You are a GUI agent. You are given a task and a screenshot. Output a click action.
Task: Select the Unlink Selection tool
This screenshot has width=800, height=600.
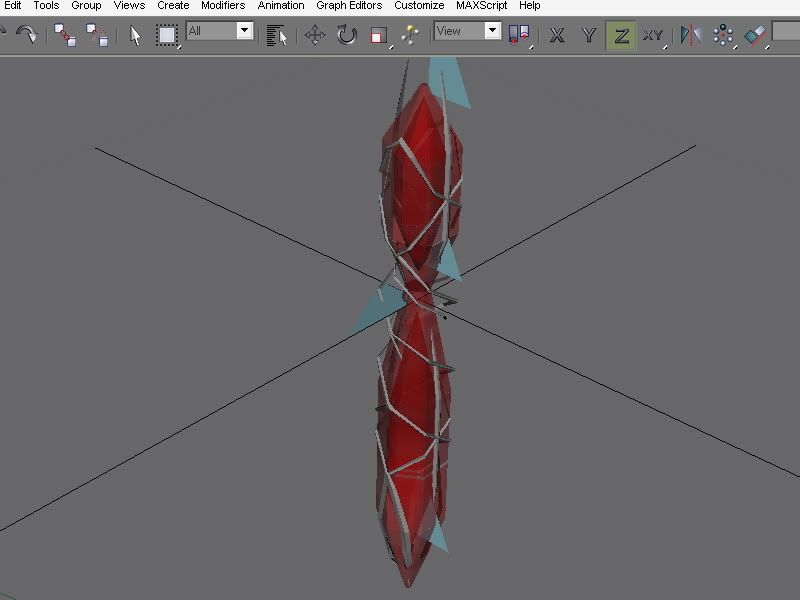click(x=97, y=35)
